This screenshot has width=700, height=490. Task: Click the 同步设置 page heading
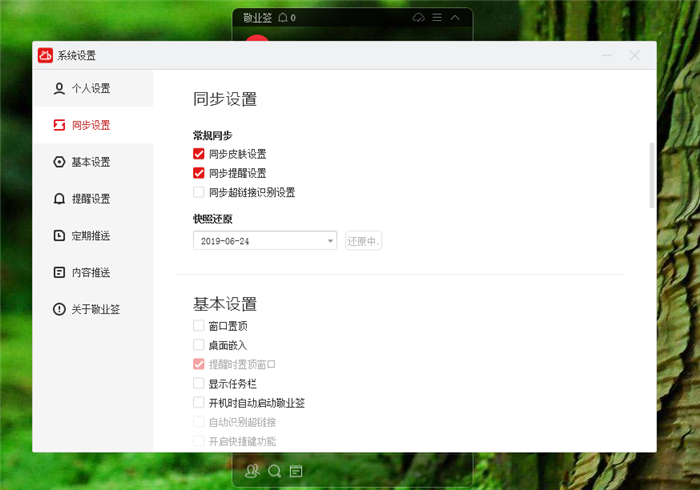click(x=225, y=99)
